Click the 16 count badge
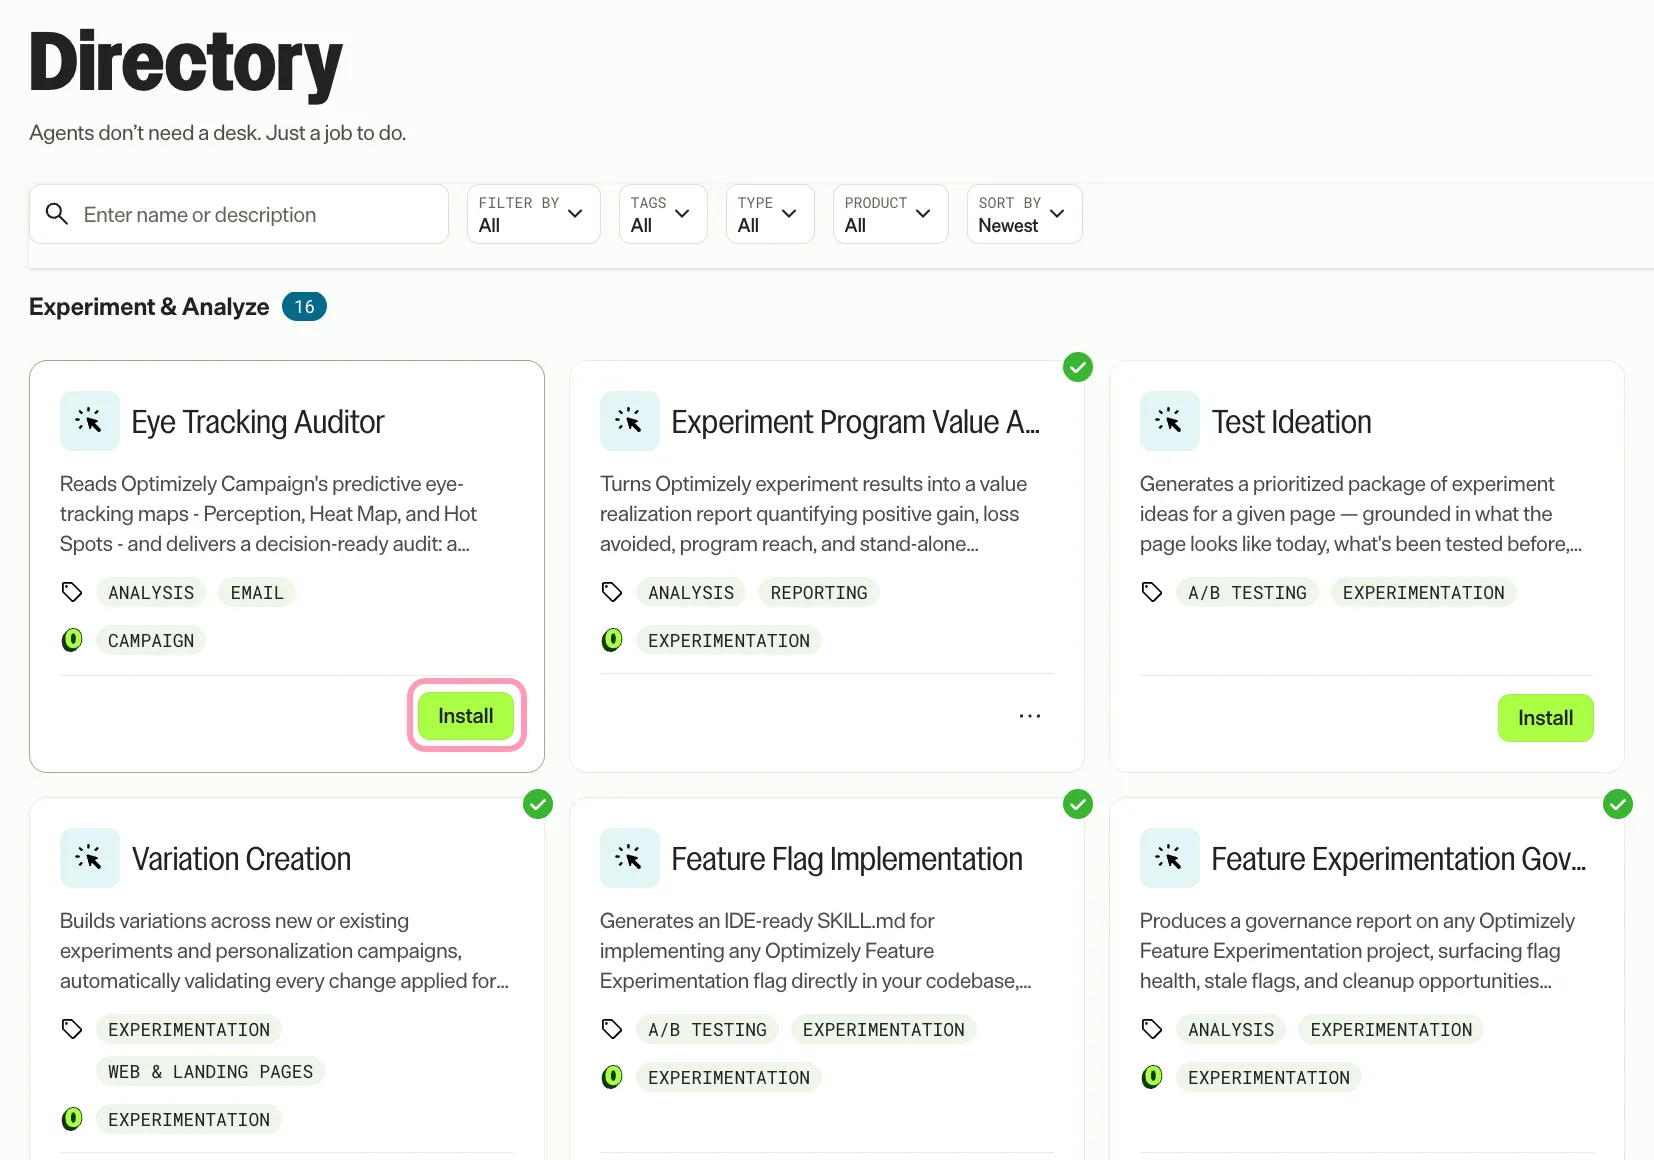The height and width of the screenshot is (1160, 1654). tap(304, 307)
